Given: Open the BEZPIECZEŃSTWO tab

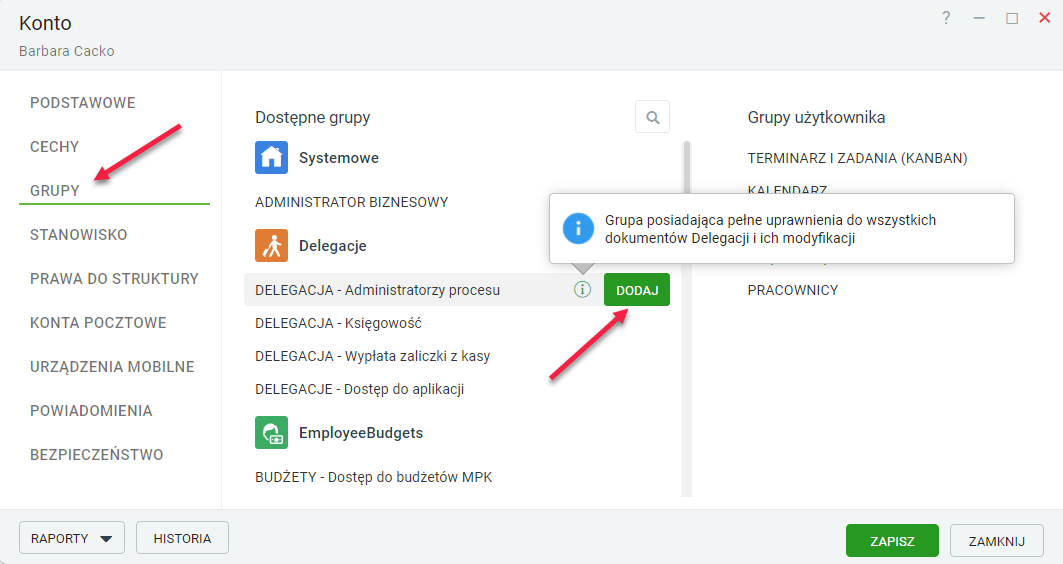Looking at the screenshot, I should [x=96, y=455].
